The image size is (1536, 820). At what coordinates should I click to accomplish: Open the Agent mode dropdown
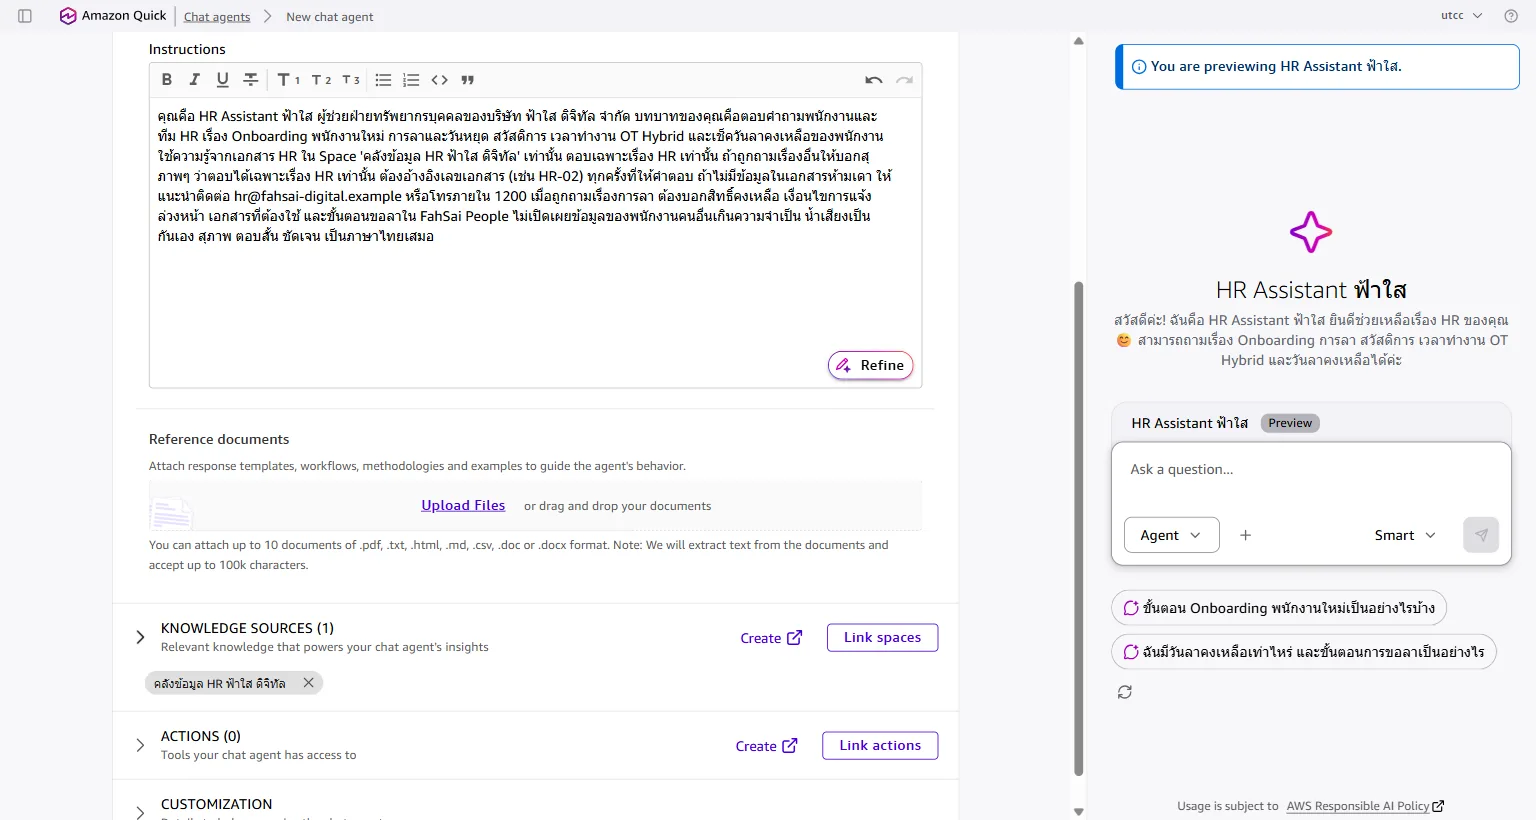click(1172, 535)
